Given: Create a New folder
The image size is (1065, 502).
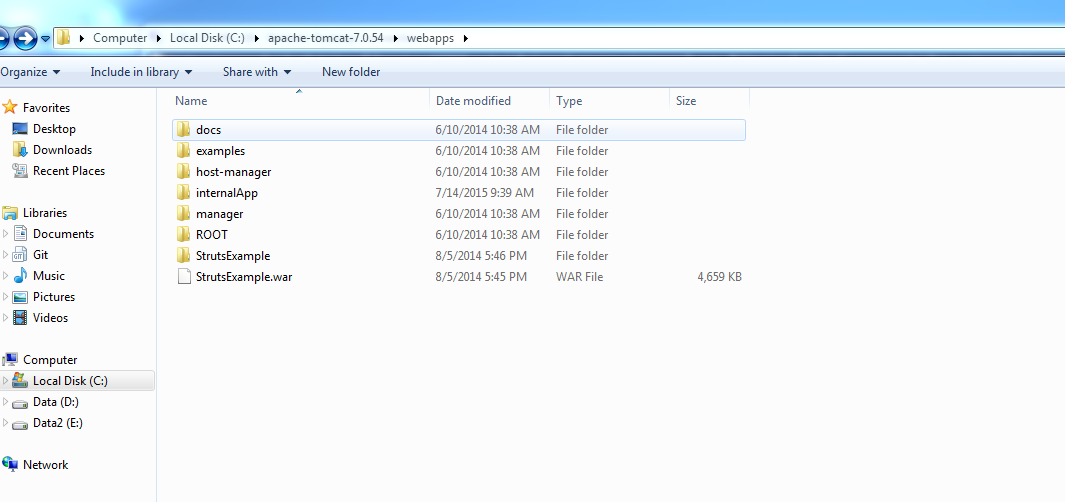Looking at the screenshot, I should tap(351, 72).
